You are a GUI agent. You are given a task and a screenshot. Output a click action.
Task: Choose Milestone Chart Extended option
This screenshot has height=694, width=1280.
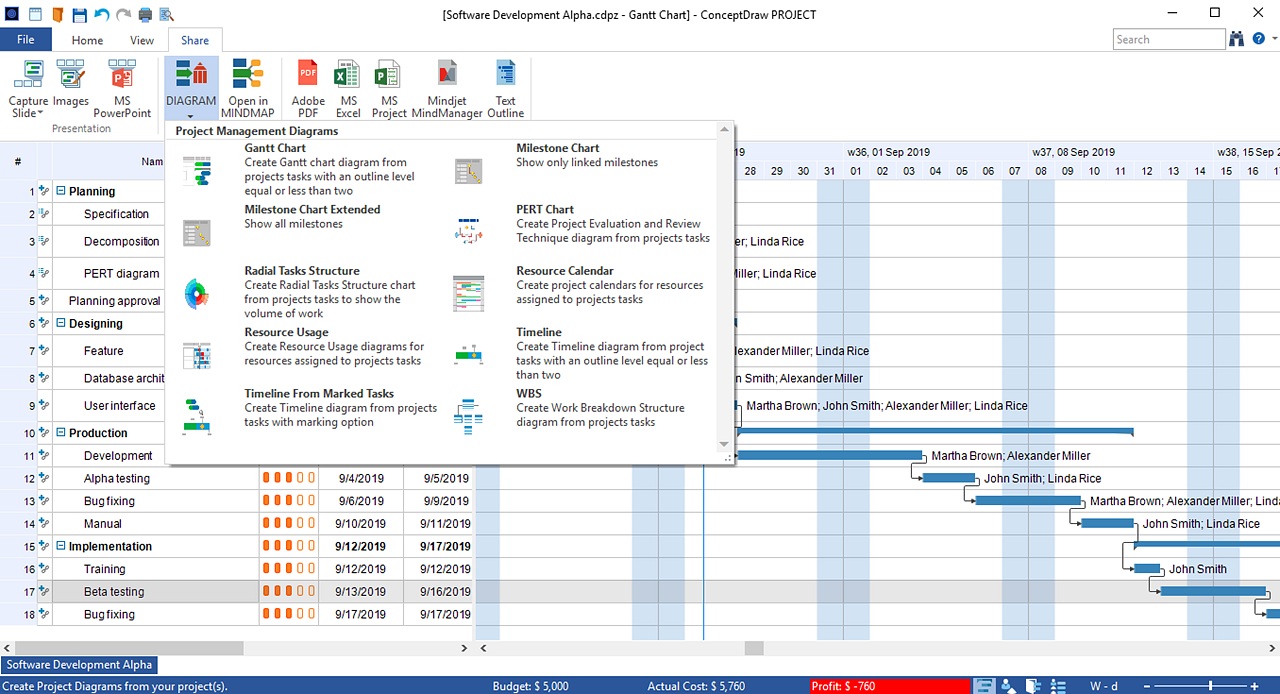point(310,231)
